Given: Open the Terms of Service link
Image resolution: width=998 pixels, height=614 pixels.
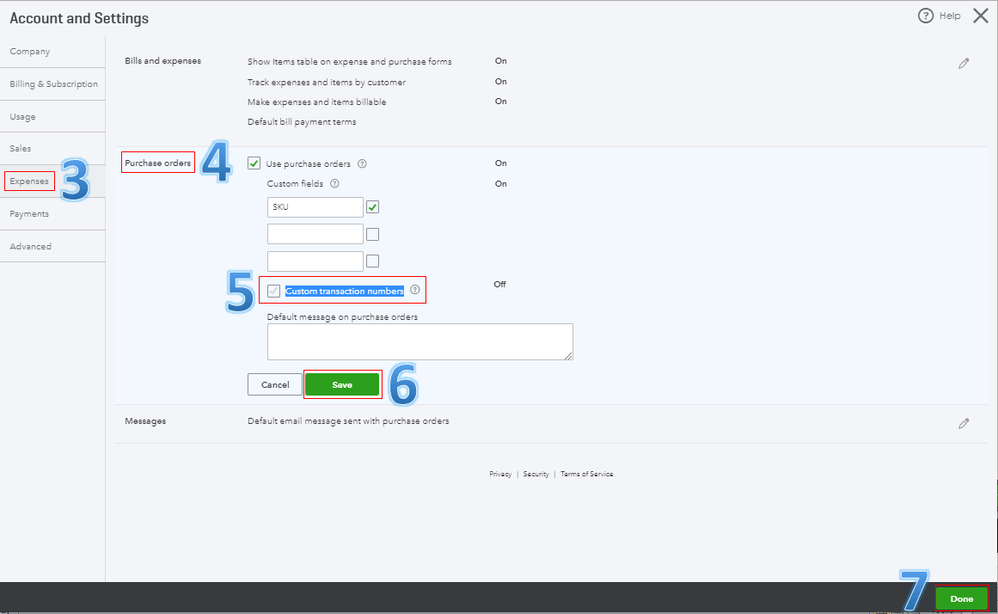Looking at the screenshot, I should (x=587, y=474).
